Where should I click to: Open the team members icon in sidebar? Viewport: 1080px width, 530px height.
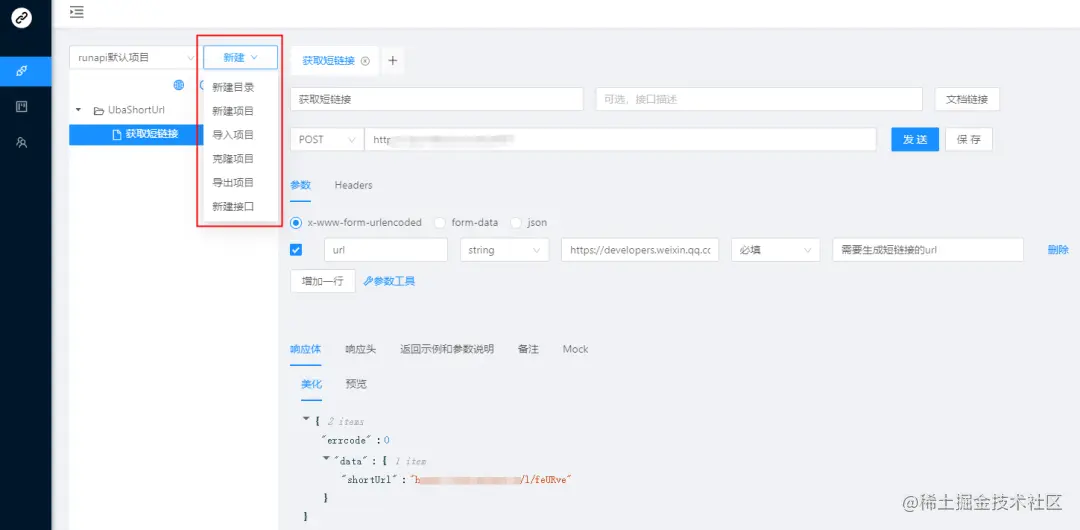pos(22,143)
